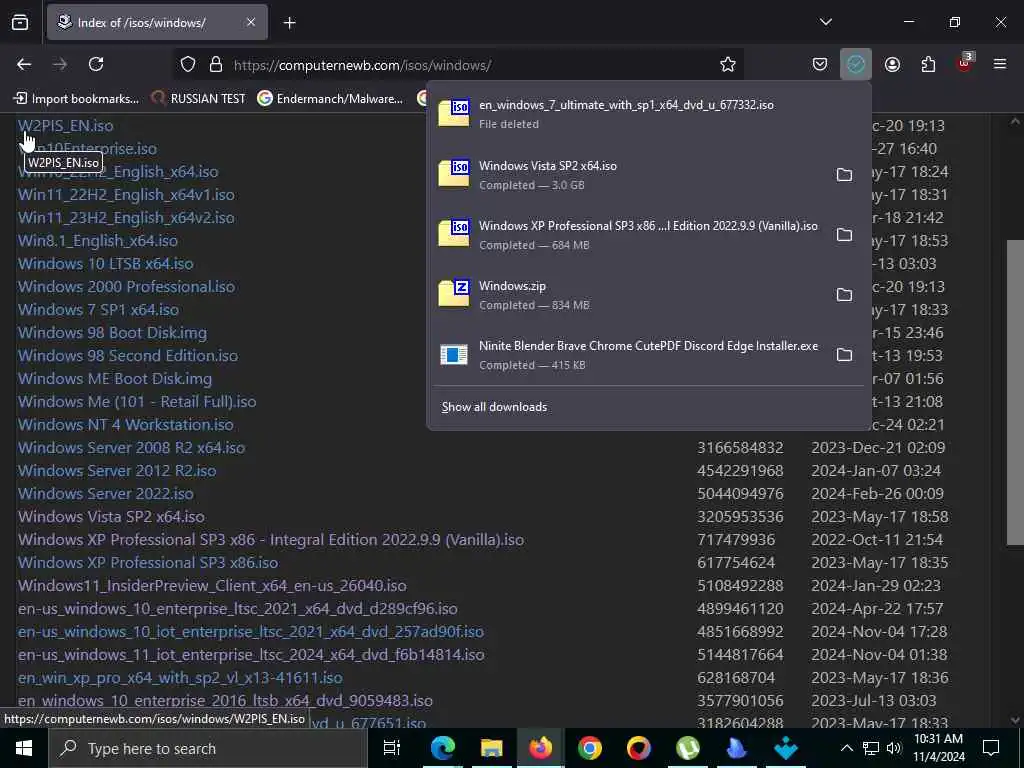Toggle the downloads panel toolbar button
Viewport: 1024px width, 768px height.
(856, 64)
